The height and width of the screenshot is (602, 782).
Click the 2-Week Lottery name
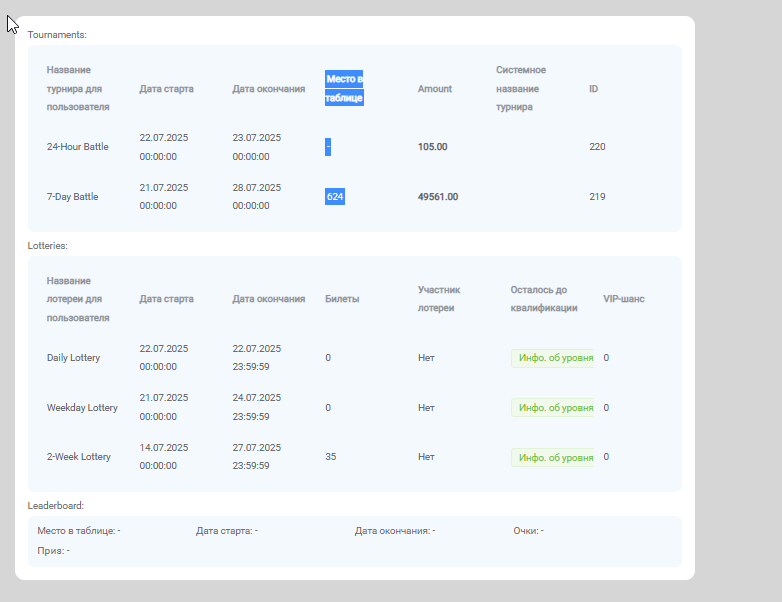(79, 457)
